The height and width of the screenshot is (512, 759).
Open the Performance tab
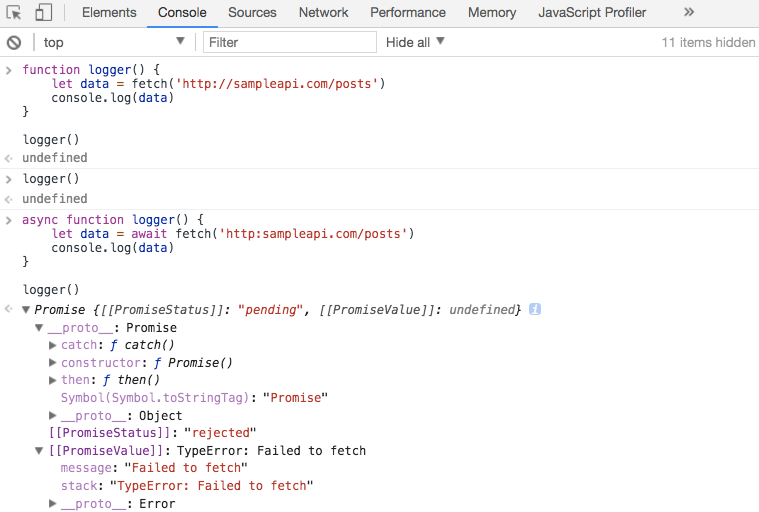(408, 13)
